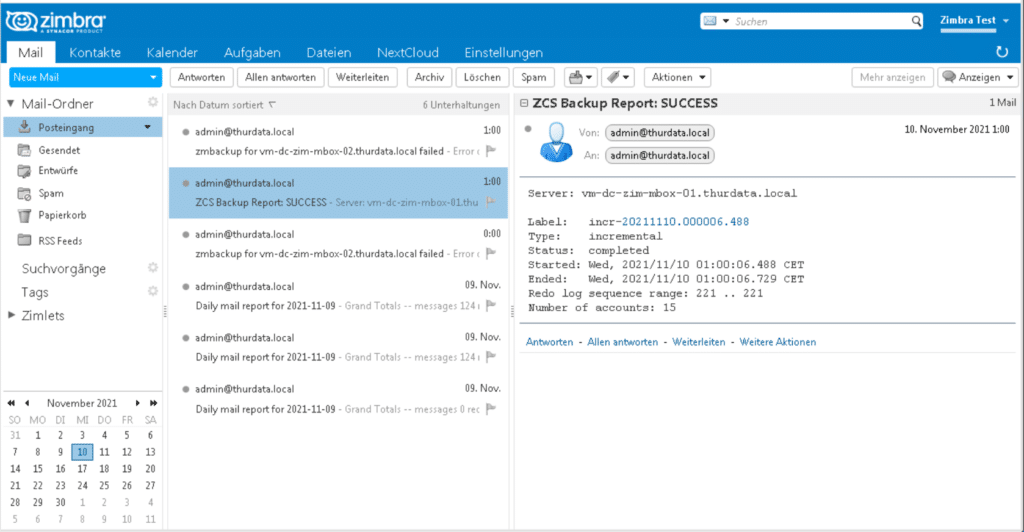Image resolution: width=1024 pixels, height=532 pixels.
Task: Click the refresh icon at top right
Action: pyautogui.click(x=1002, y=52)
